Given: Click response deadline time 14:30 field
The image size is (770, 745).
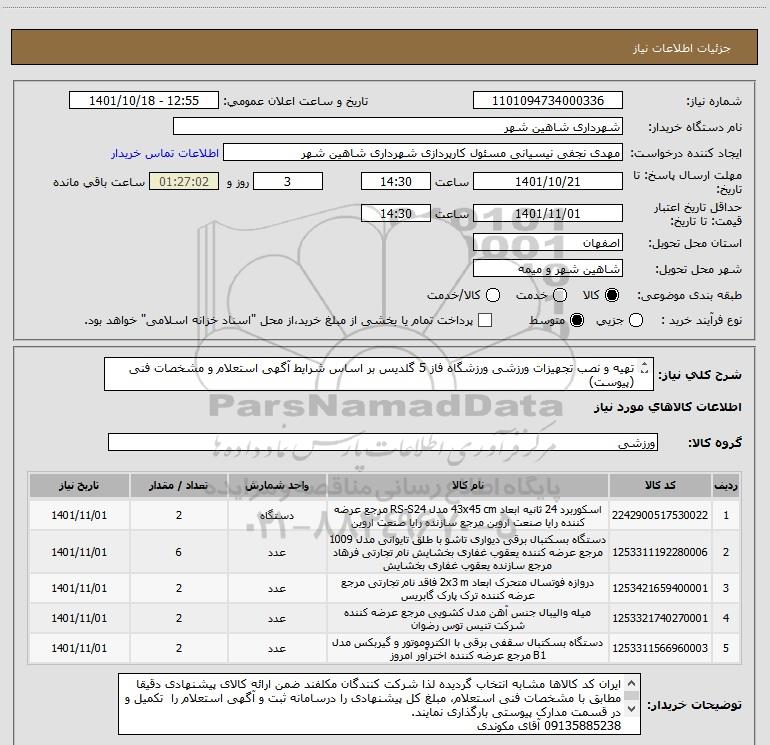Looking at the screenshot, I should [396, 182].
